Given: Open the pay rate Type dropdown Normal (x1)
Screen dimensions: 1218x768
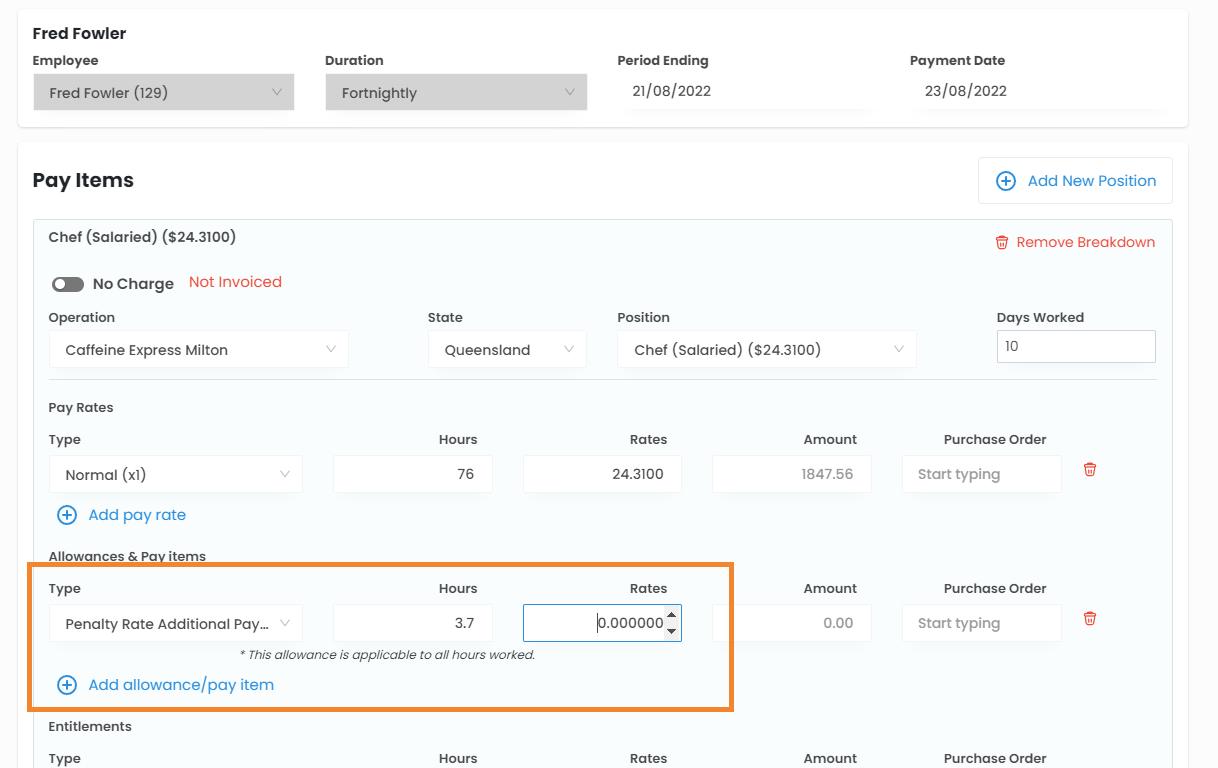Looking at the screenshot, I should point(176,474).
